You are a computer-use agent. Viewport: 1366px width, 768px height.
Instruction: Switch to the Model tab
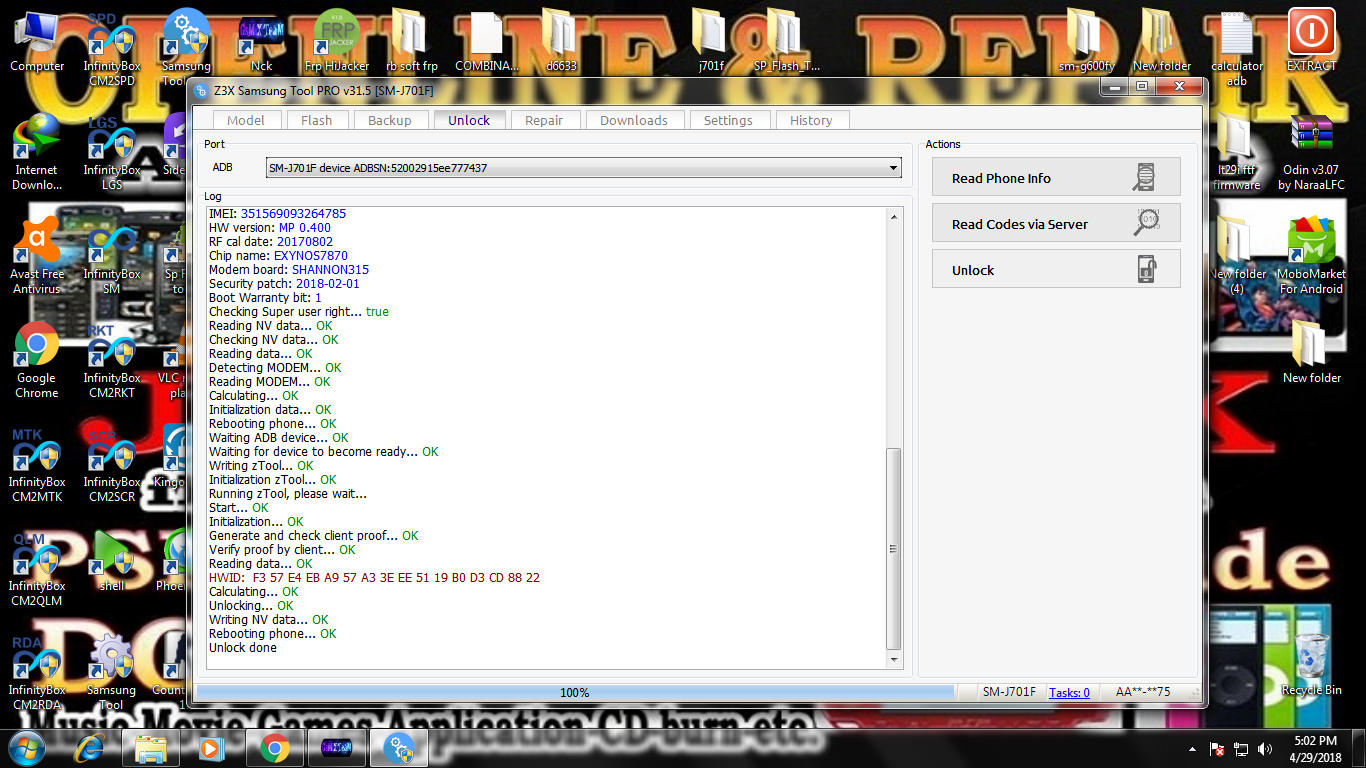(x=246, y=120)
